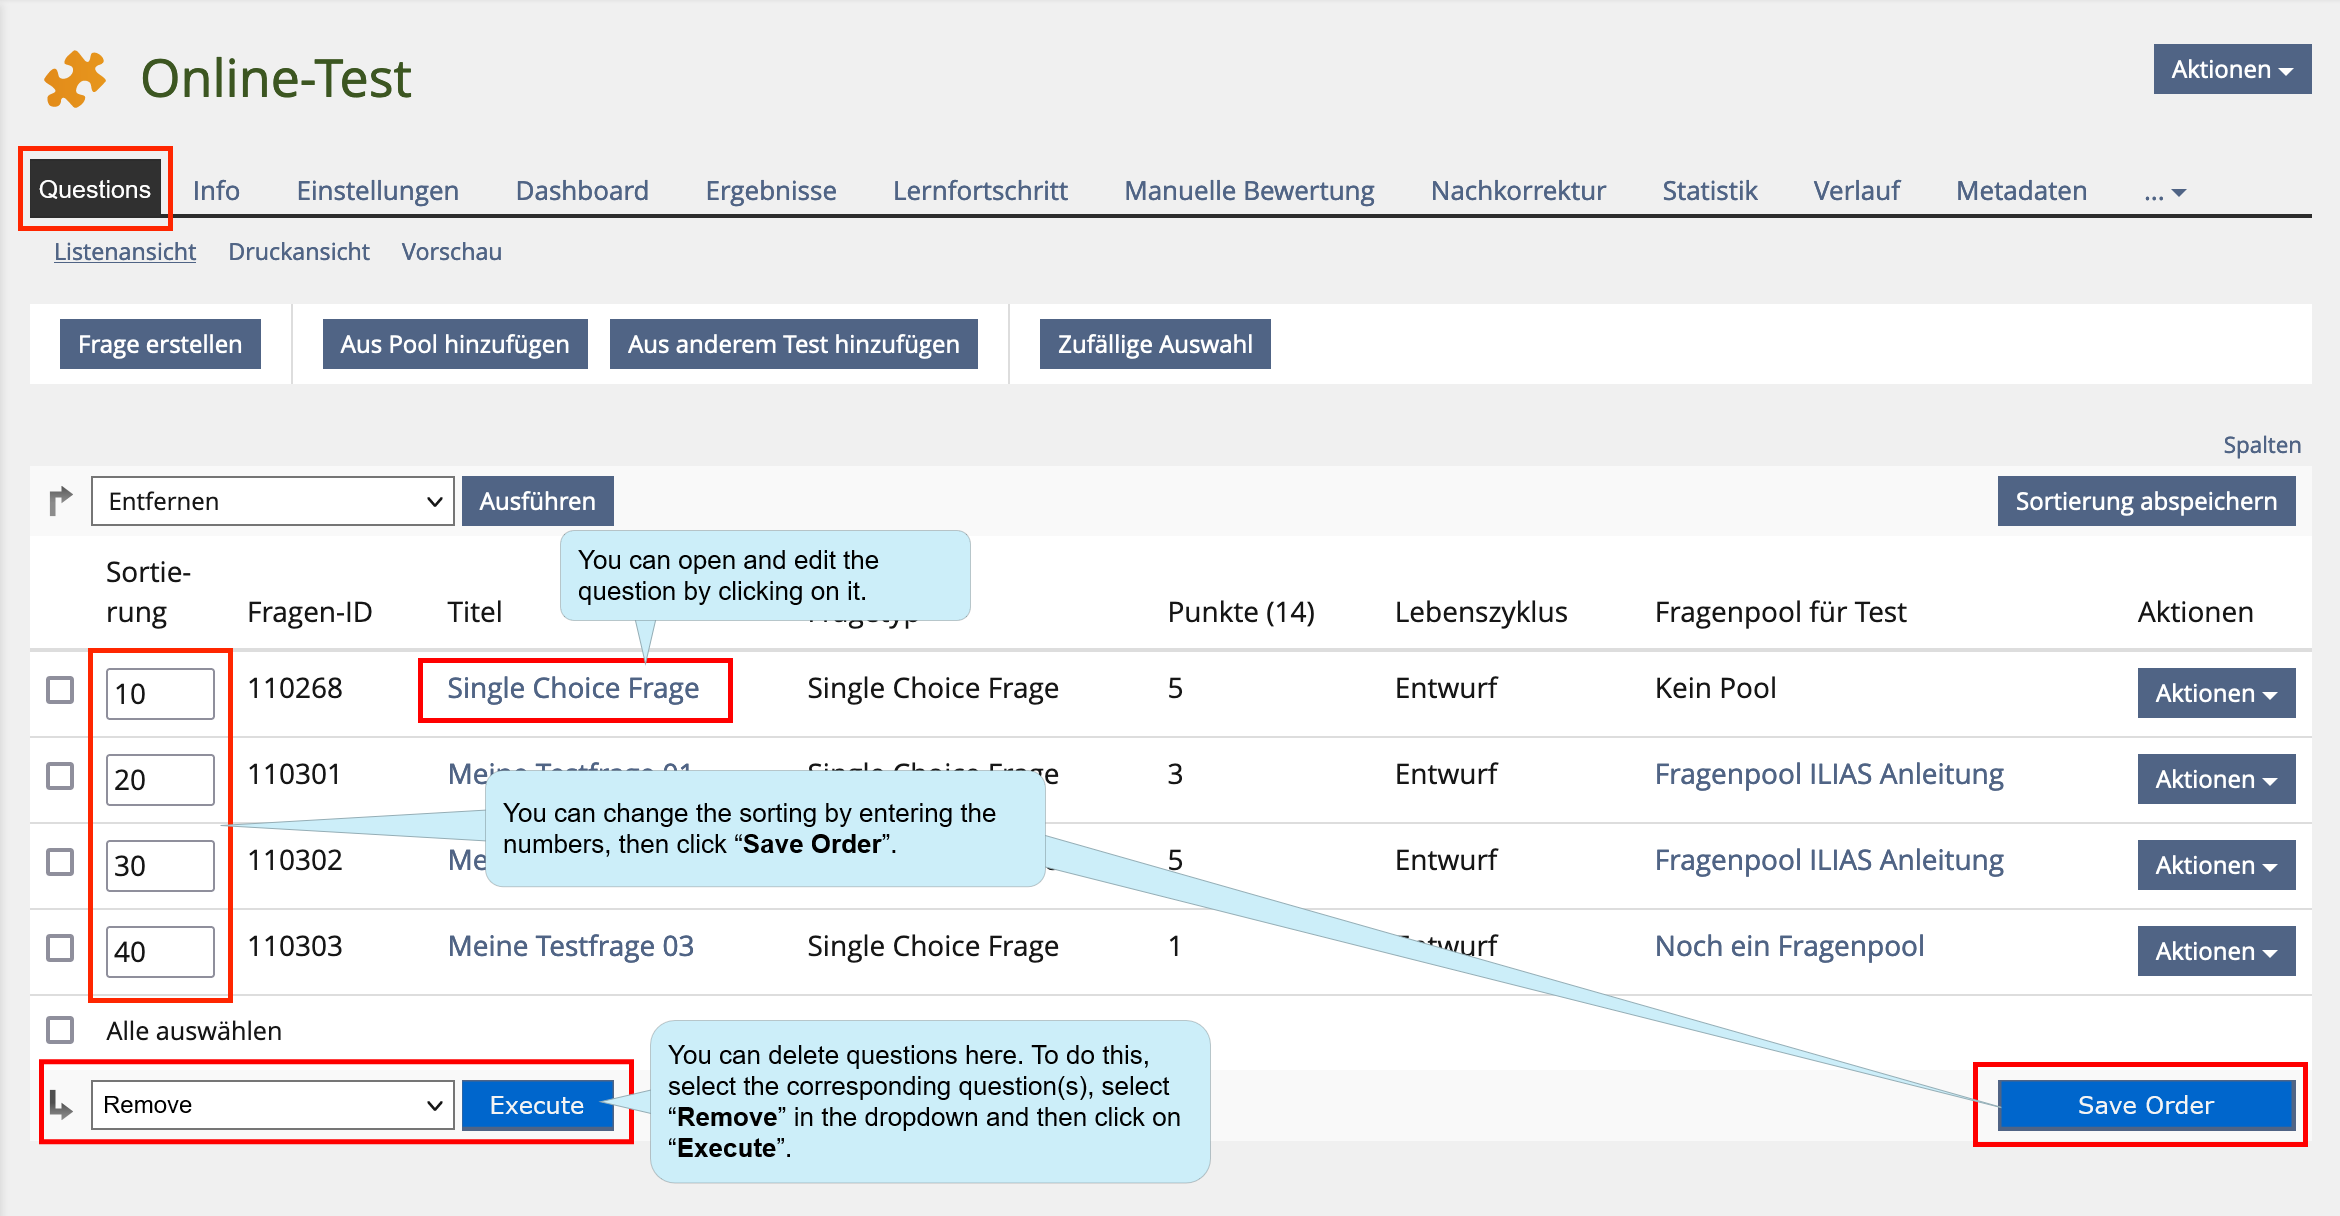Tick the checkbox for question 110301
The image size is (2340, 1216).
point(60,776)
